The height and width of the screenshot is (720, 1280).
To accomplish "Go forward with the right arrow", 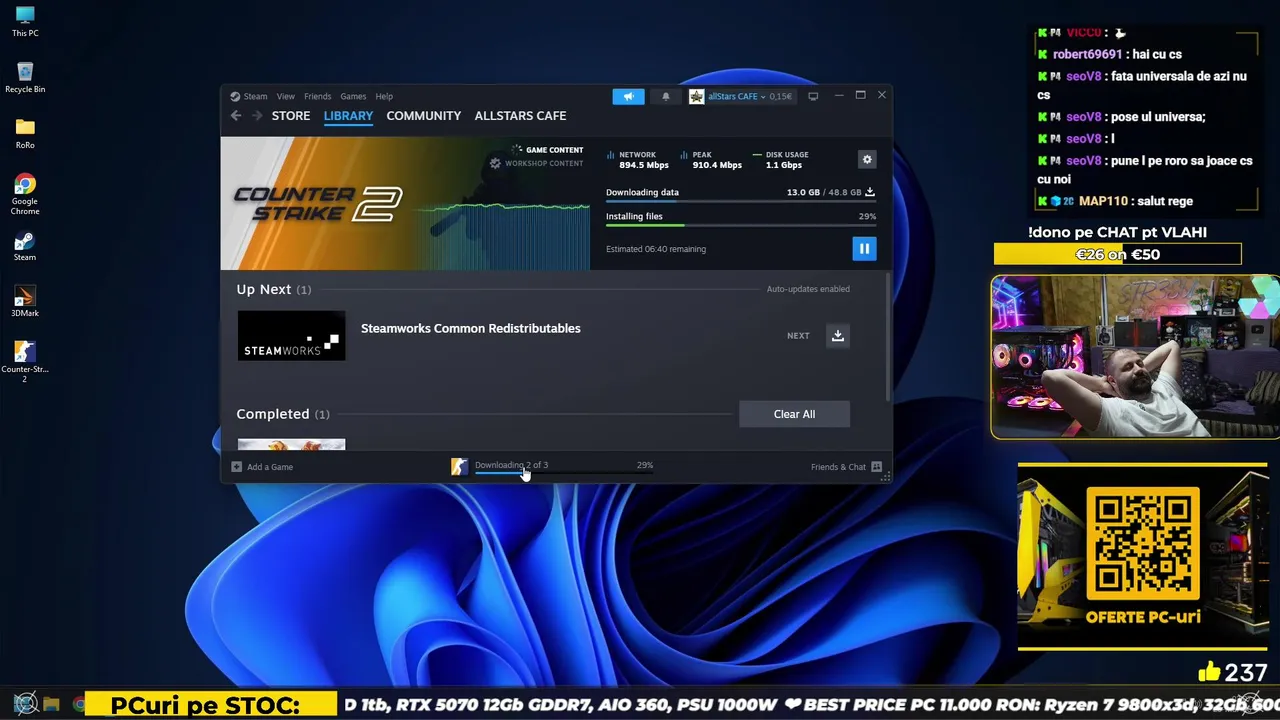I will coord(257,116).
